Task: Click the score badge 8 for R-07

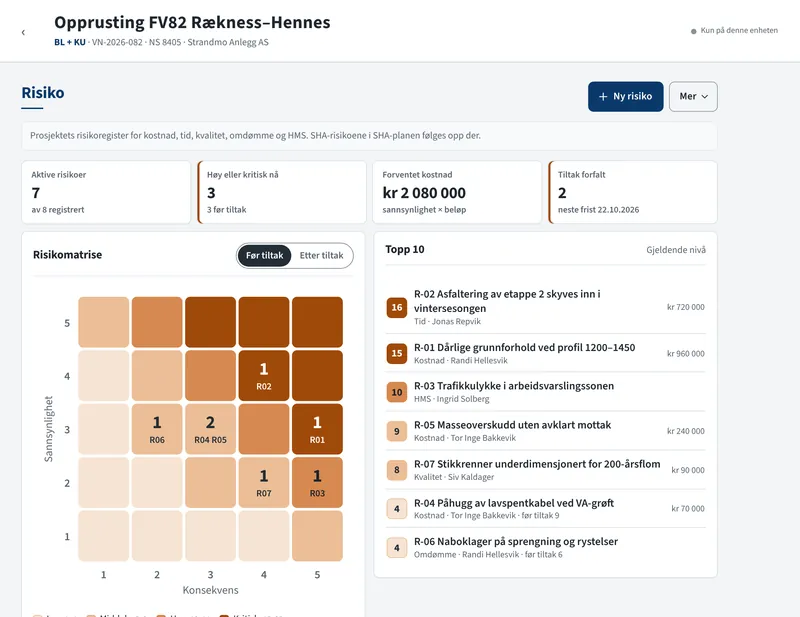Action: click(x=396, y=470)
